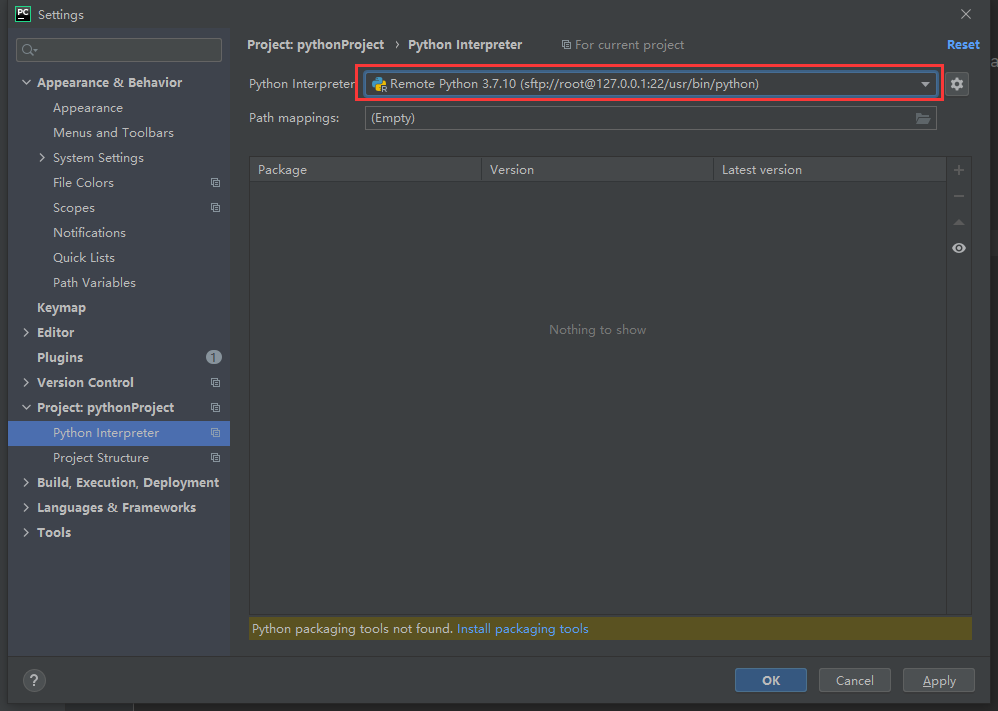Click the project-level icon beside File Colors

pyautogui.click(x=215, y=183)
